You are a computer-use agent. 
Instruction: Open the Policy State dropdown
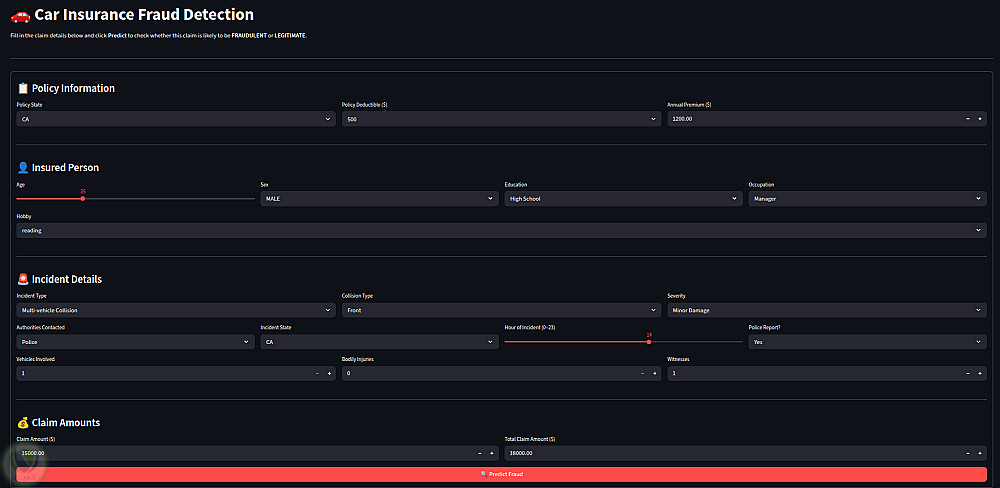(x=175, y=119)
